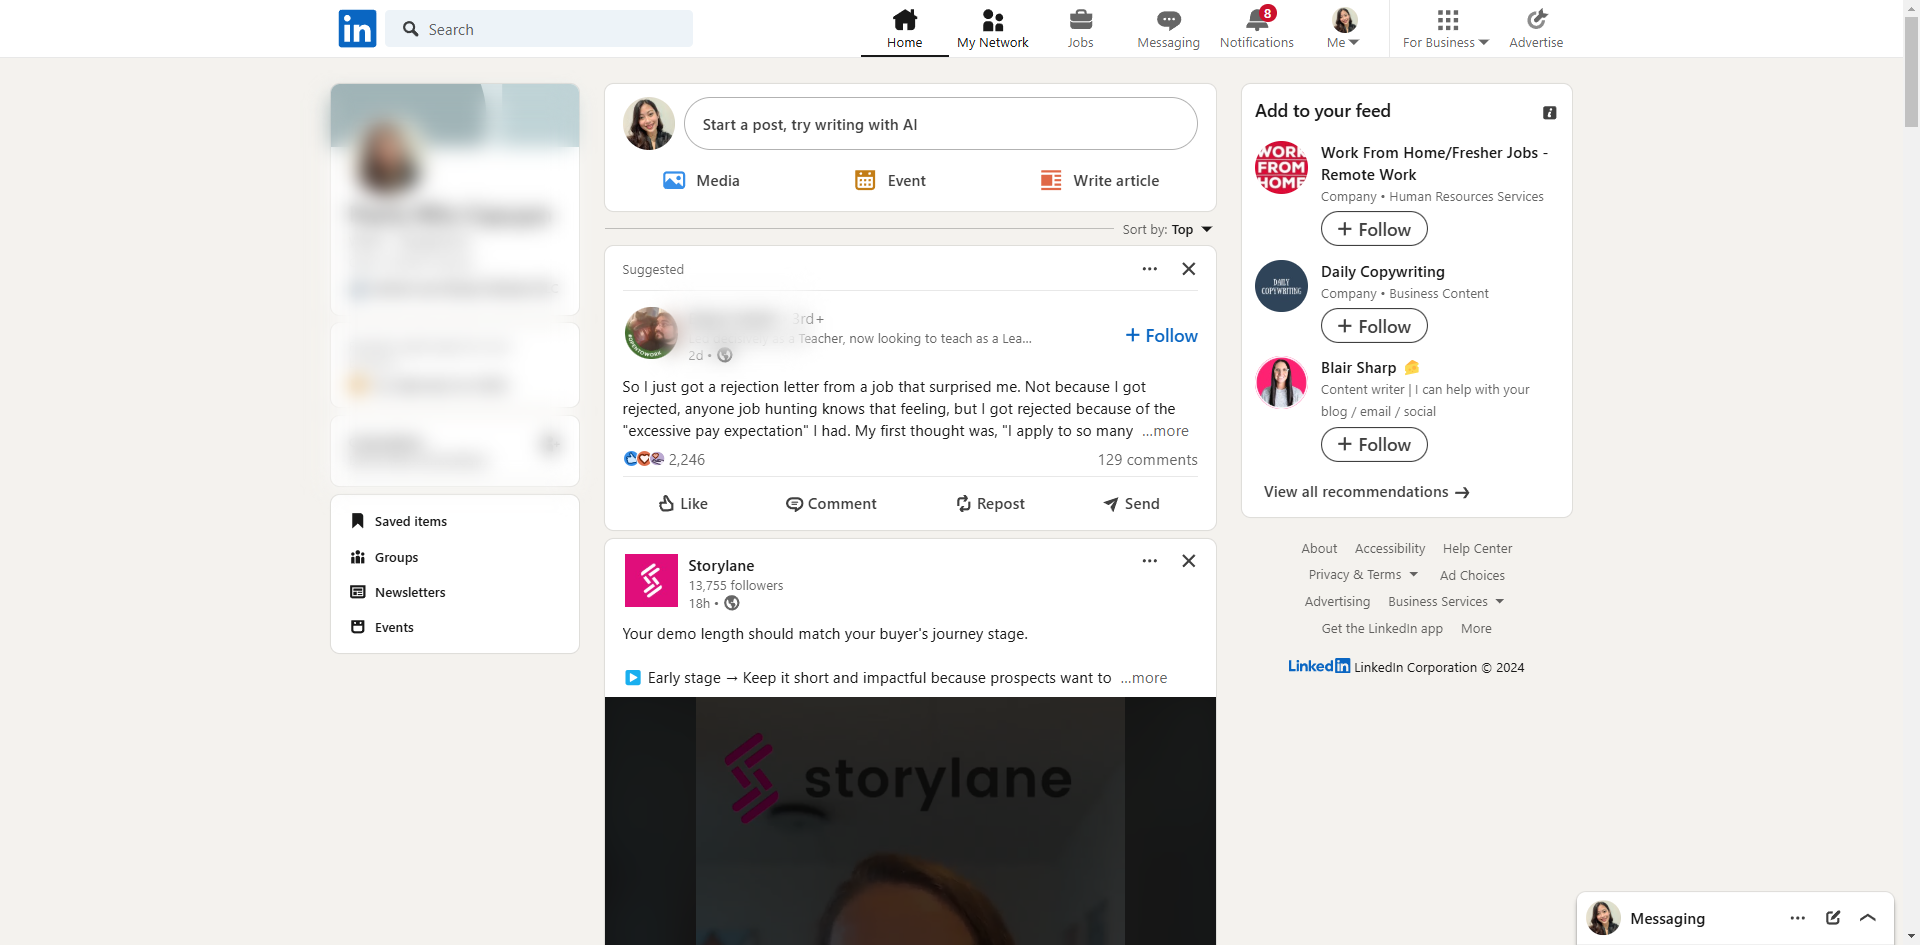Open Messaging from the top navigation
This screenshot has width=1920, height=945.
[x=1168, y=29]
